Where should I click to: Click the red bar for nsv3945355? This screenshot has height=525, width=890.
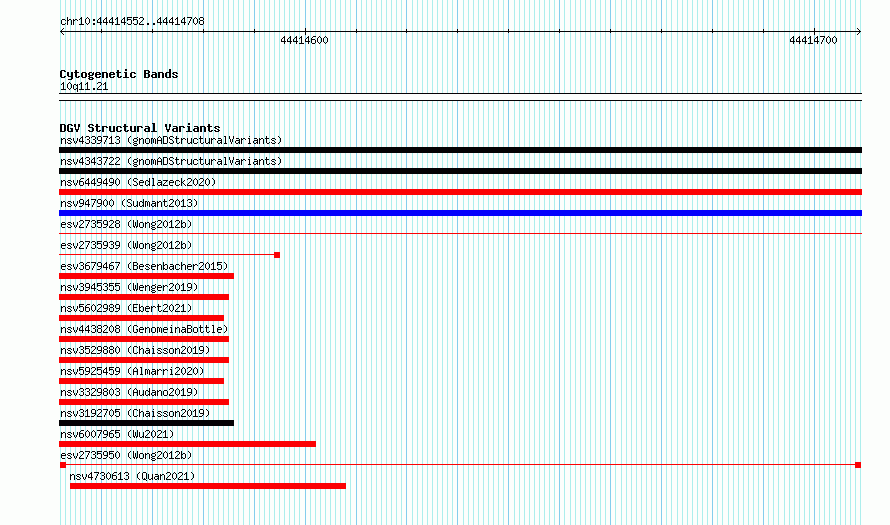(x=144, y=297)
